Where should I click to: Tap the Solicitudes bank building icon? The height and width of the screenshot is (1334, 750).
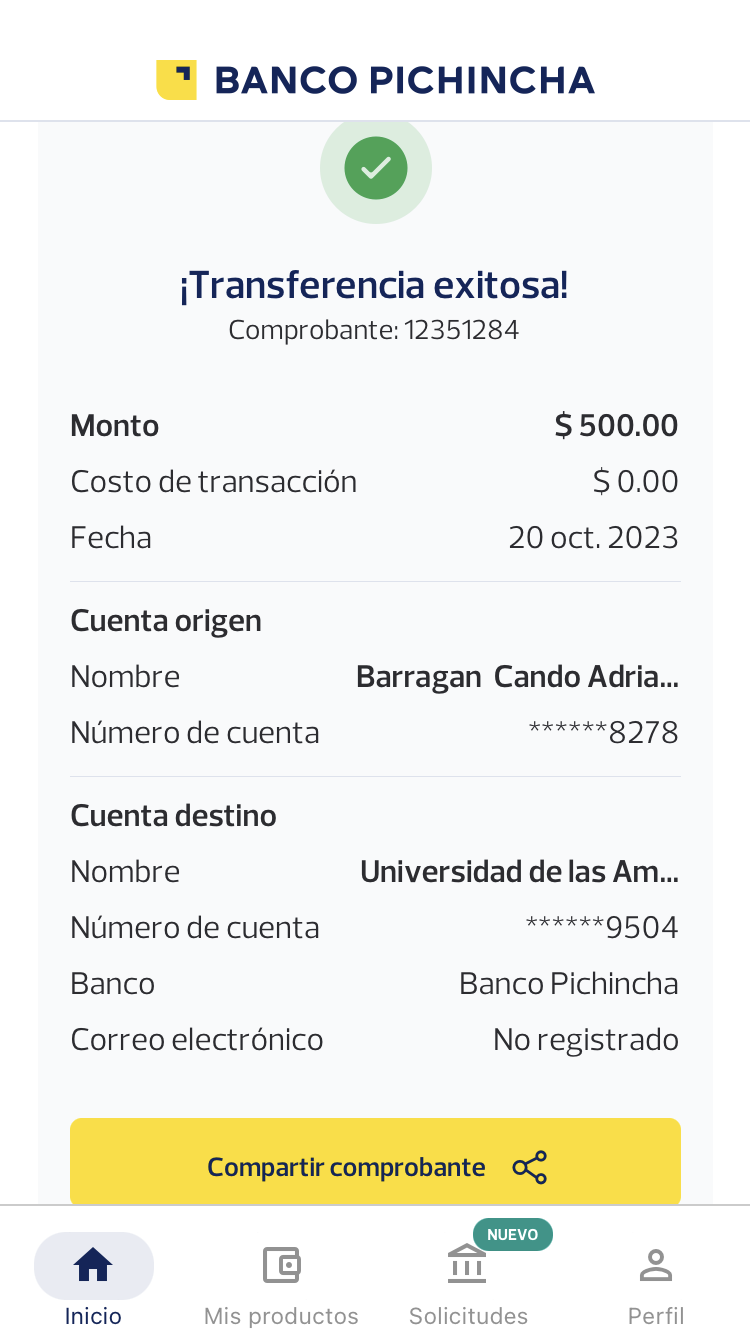[x=467, y=1264]
